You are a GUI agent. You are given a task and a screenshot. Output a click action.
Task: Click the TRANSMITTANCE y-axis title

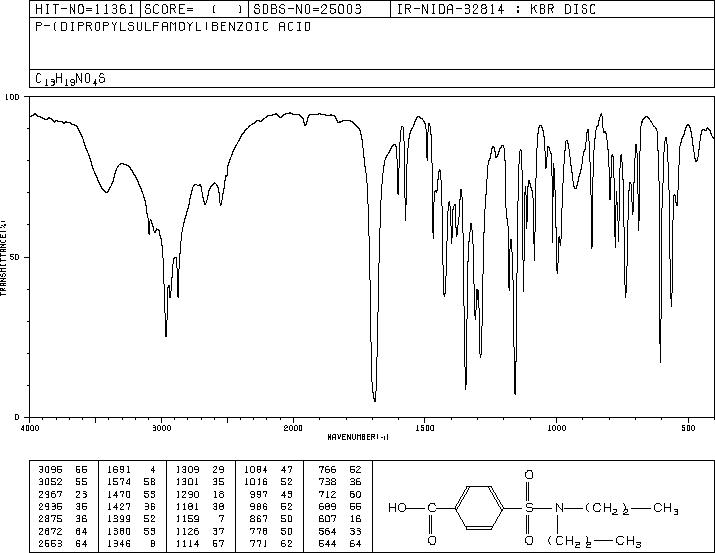click(x=3, y=258)
